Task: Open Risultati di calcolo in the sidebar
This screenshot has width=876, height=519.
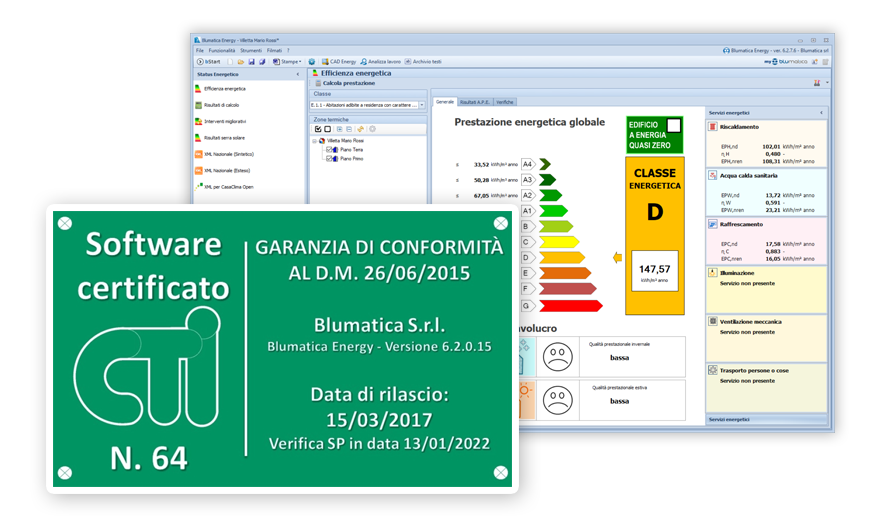Action: (x=217, y=105)
